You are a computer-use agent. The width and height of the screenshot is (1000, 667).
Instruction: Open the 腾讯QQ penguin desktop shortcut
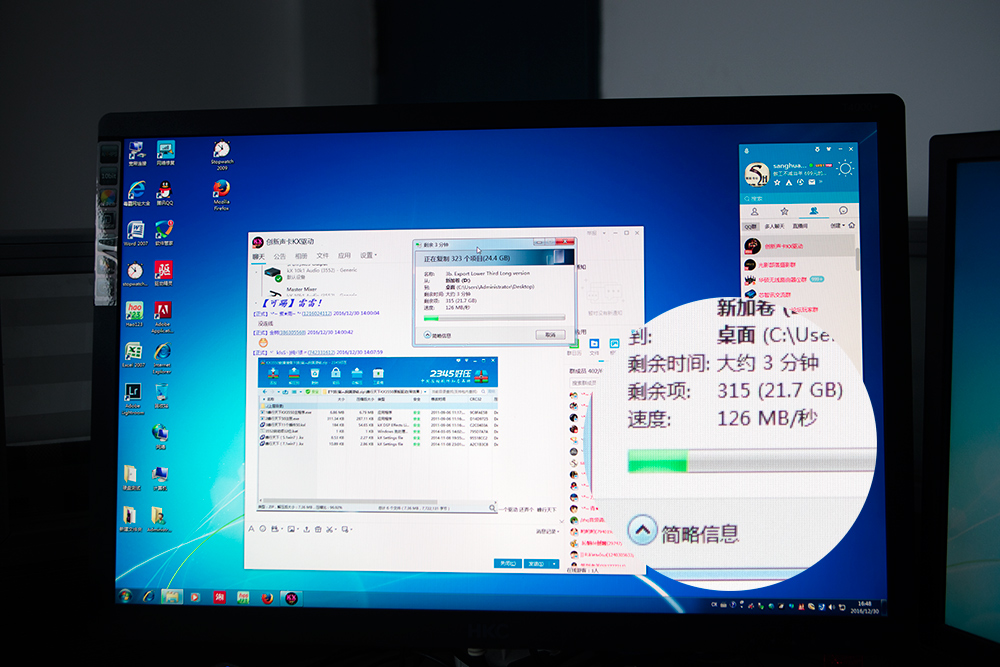(165, 194)
